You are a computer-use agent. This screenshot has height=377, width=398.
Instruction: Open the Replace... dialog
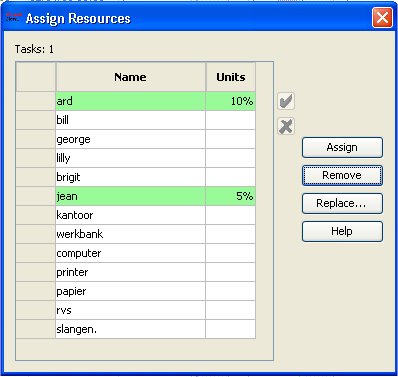coord(342,203)
